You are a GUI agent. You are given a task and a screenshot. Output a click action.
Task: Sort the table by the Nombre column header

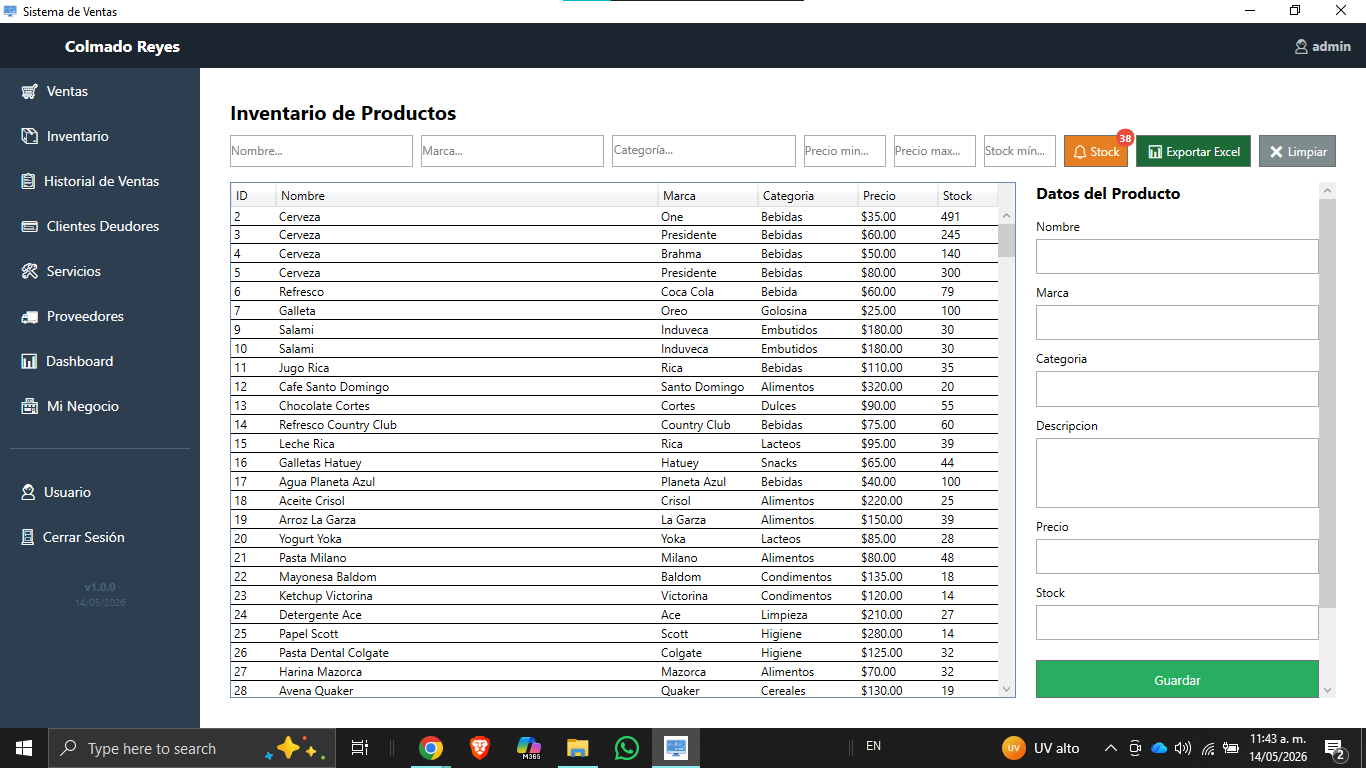tap(467, 195)
